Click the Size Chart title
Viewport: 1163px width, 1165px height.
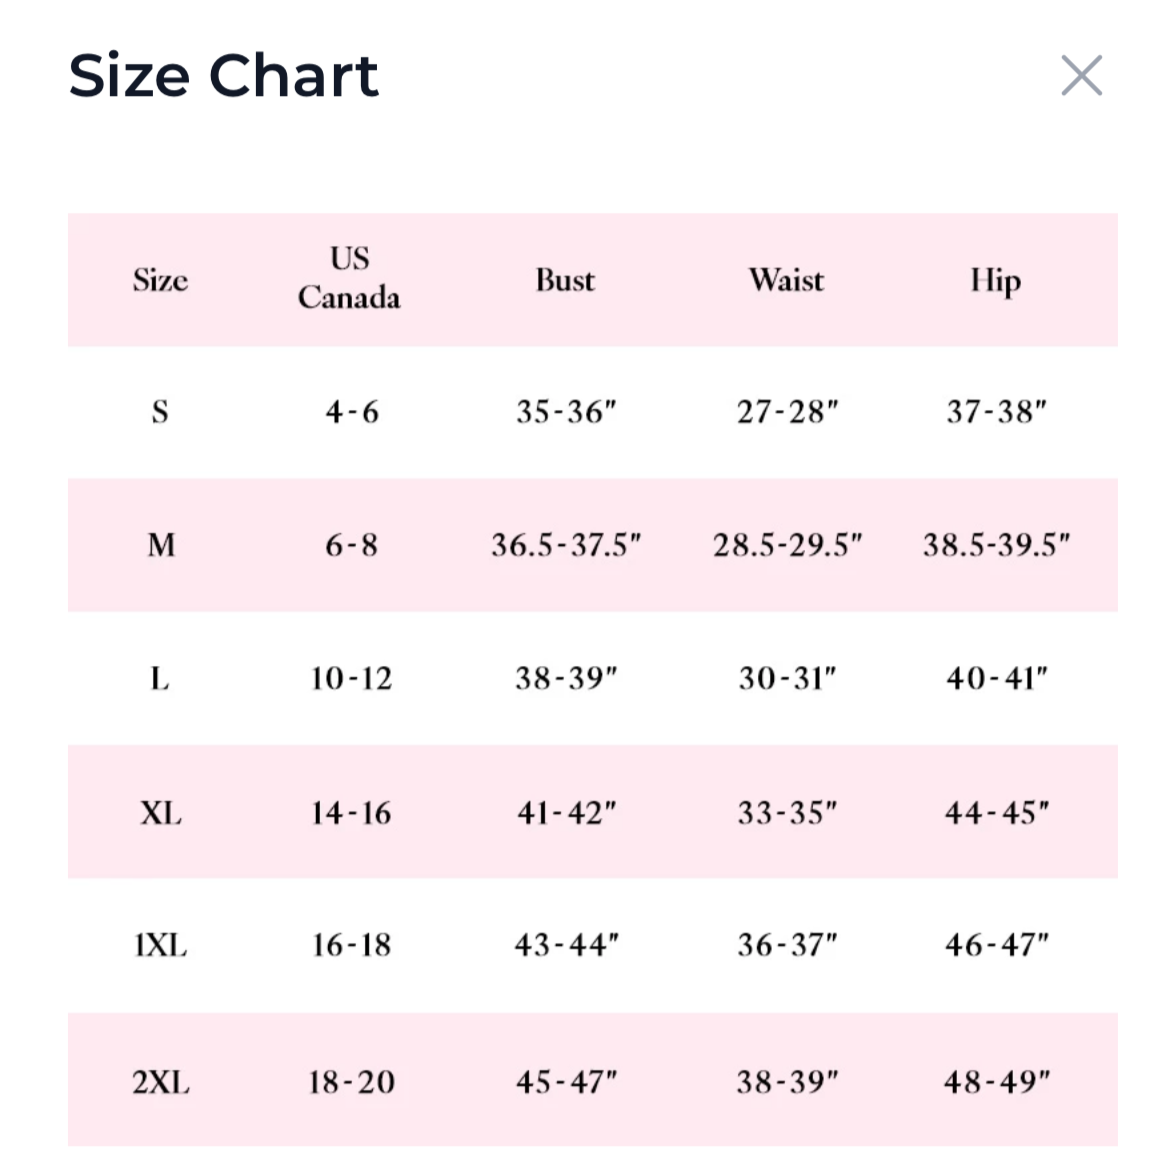click(x=224, y=76)
